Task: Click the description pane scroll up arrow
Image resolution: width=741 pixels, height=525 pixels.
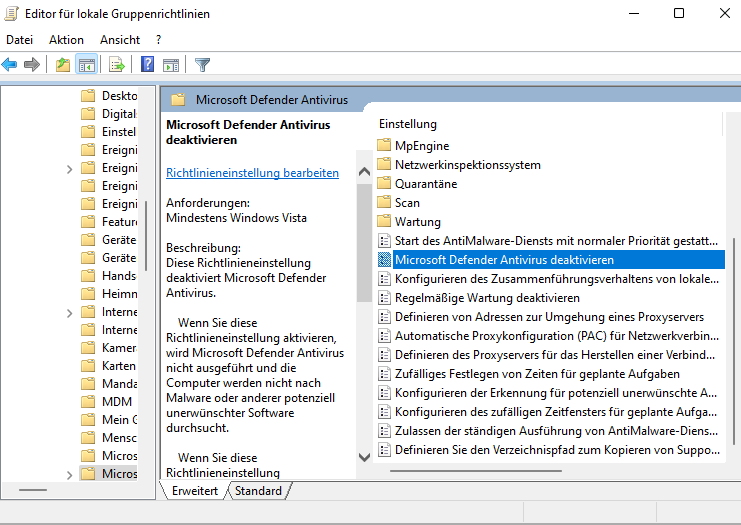Action: tap(364, 172)
